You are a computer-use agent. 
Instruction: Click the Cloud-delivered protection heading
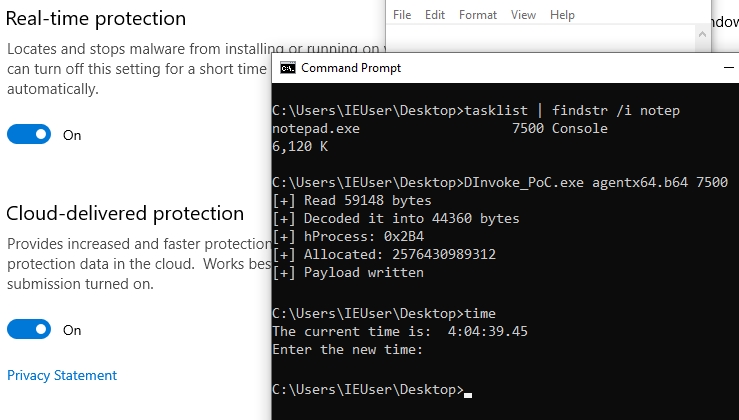(x=125, y=214)
